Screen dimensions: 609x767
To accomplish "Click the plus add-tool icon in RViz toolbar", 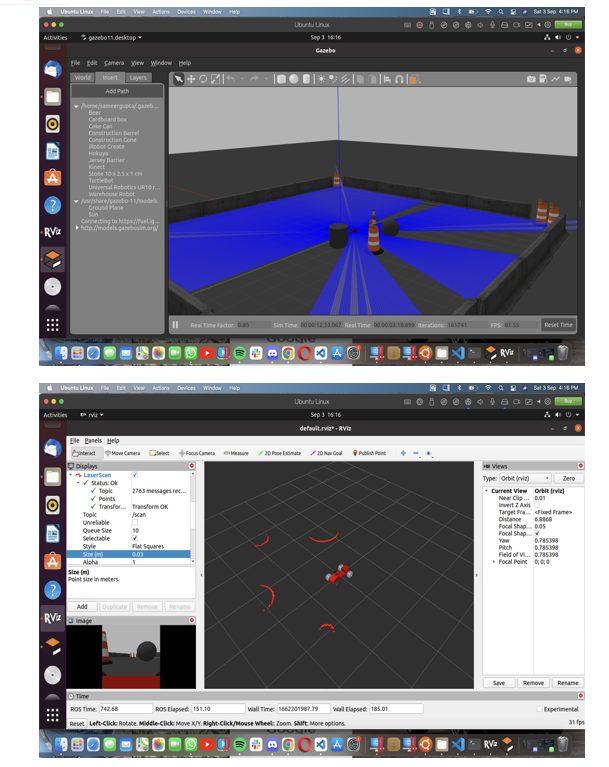I will point(403,453).
